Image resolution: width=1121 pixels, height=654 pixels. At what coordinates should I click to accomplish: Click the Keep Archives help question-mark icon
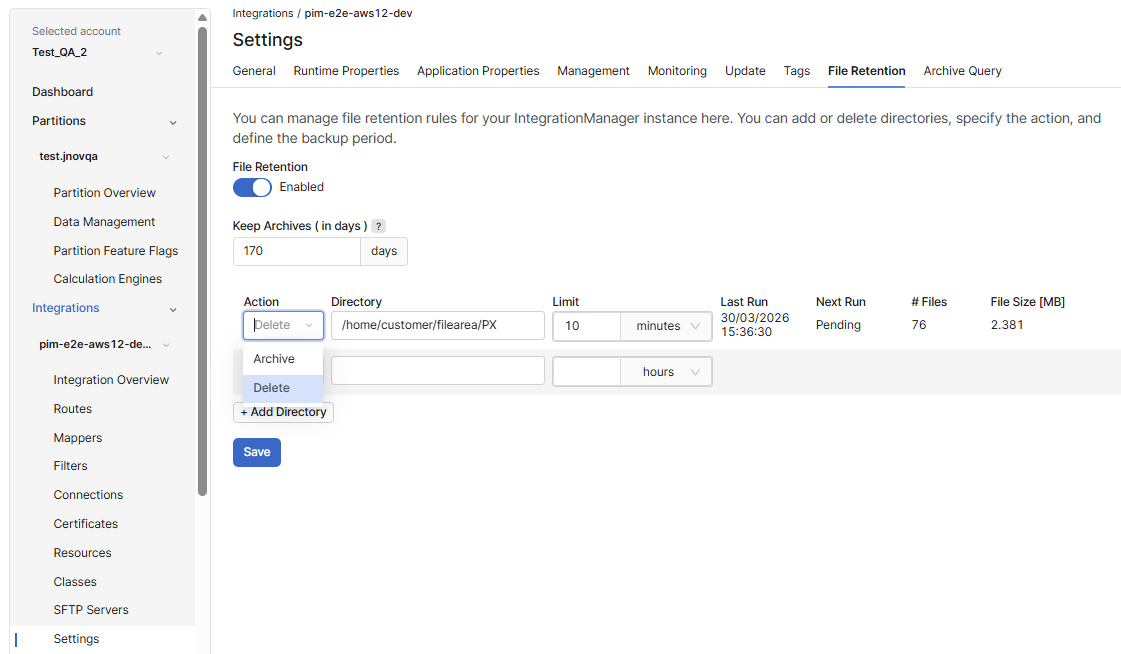click(x=379, y=226)
